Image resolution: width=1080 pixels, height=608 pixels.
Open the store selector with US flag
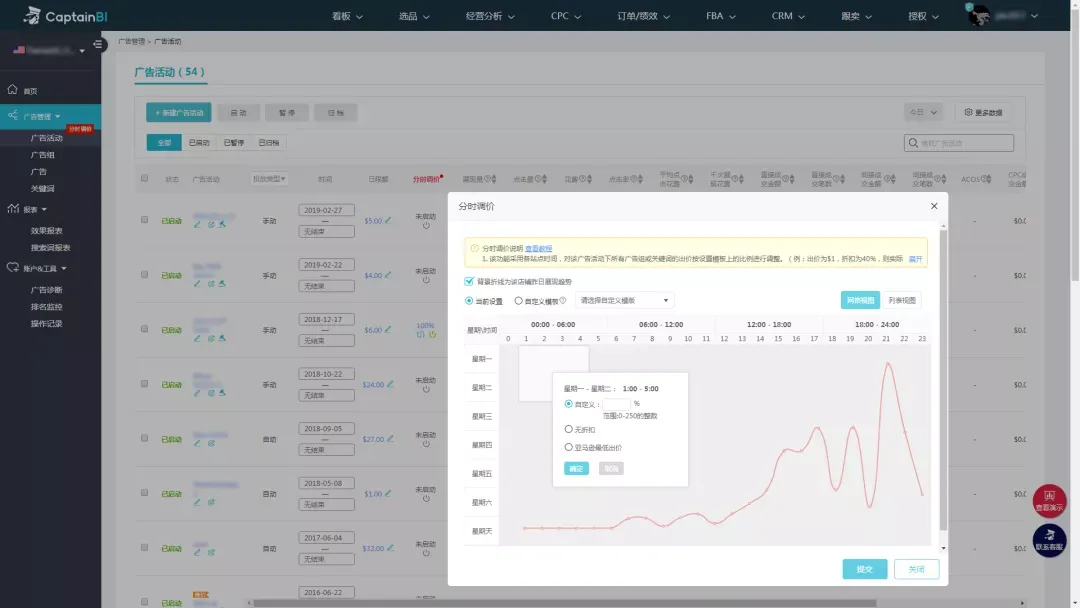(x=49, y=50)
